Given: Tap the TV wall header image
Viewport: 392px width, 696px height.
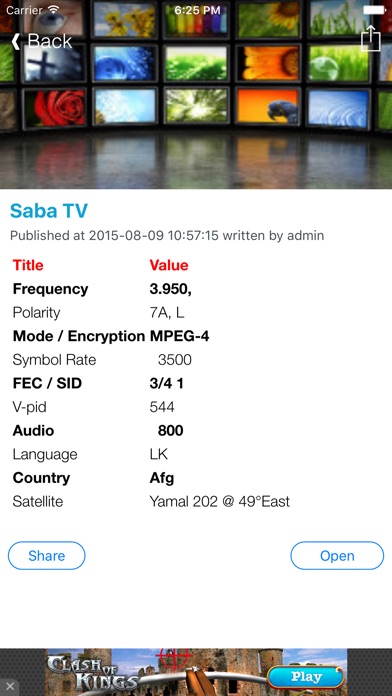Looking at the screenshot, I should click(x=196, y=94).
